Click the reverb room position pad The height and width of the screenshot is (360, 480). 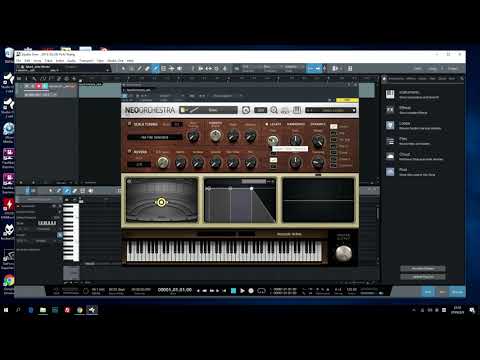[162, 200]
